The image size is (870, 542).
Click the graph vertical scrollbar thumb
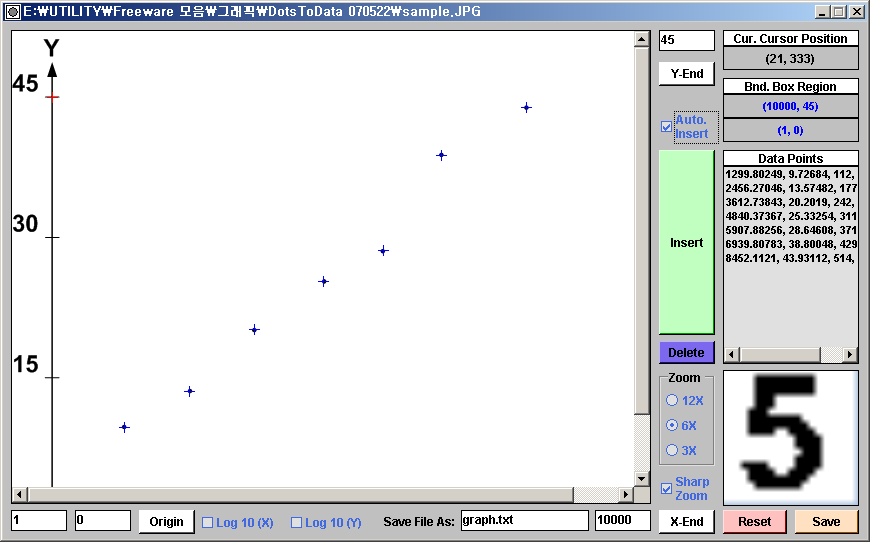point(641,230)
